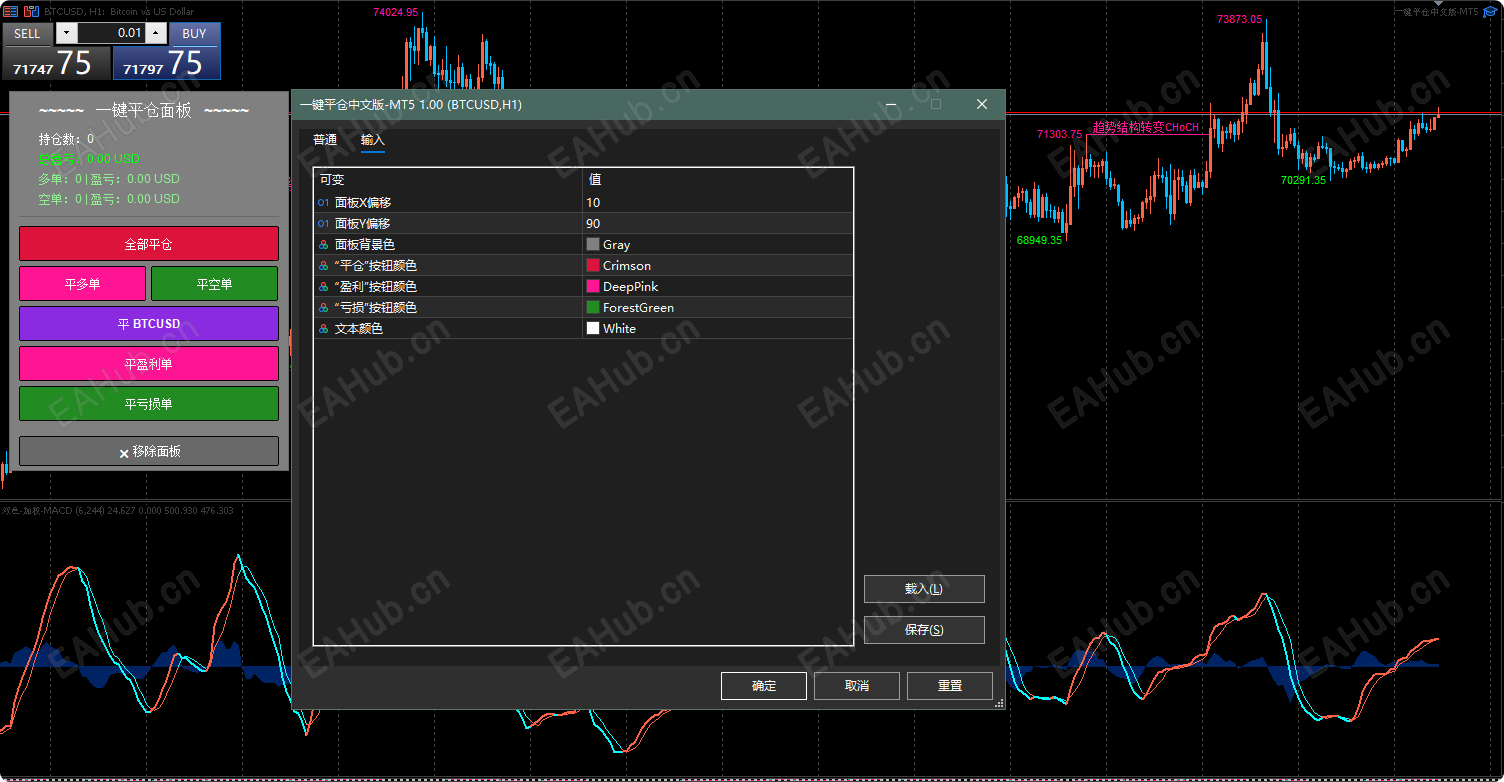Viewport: 1504px width, 782px height.
Task: Click the Crimson color swatch
Action: coord(593,265)
